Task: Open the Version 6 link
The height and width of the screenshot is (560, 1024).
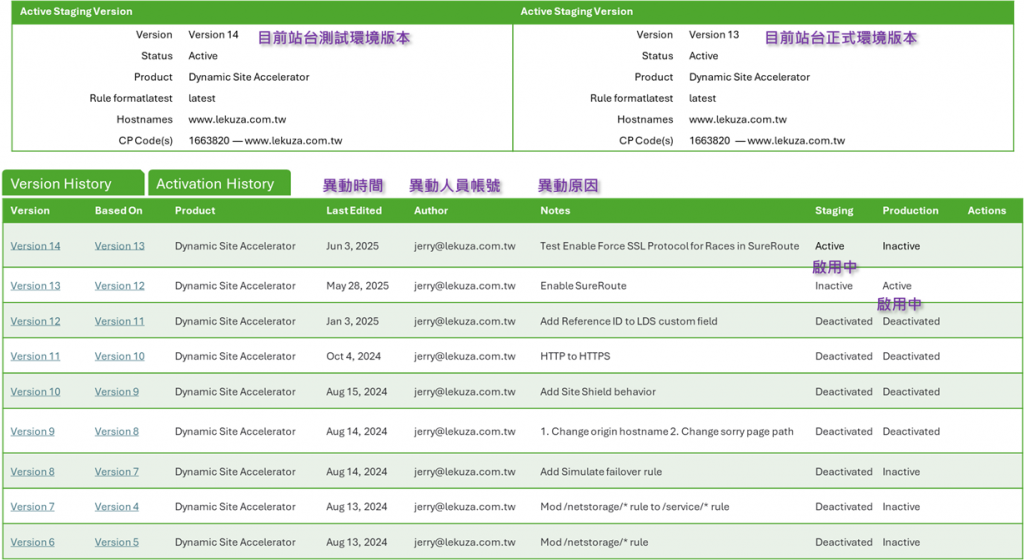Action: click(x=33, y=542)
